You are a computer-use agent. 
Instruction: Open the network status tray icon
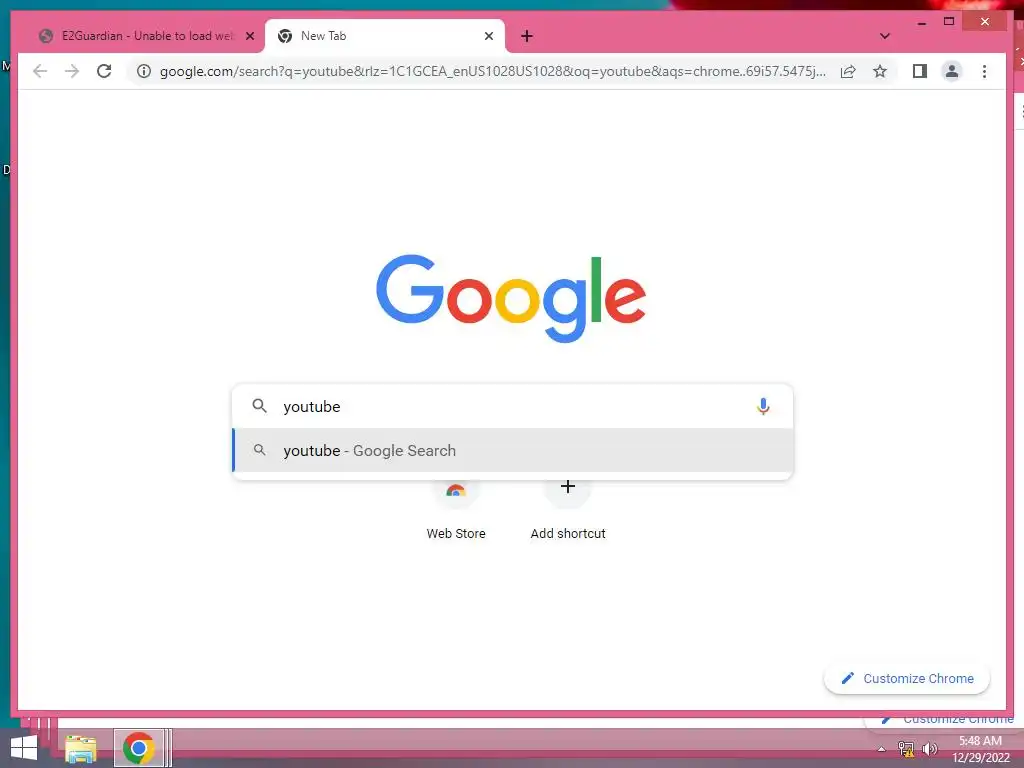click(x=906, y=749)
